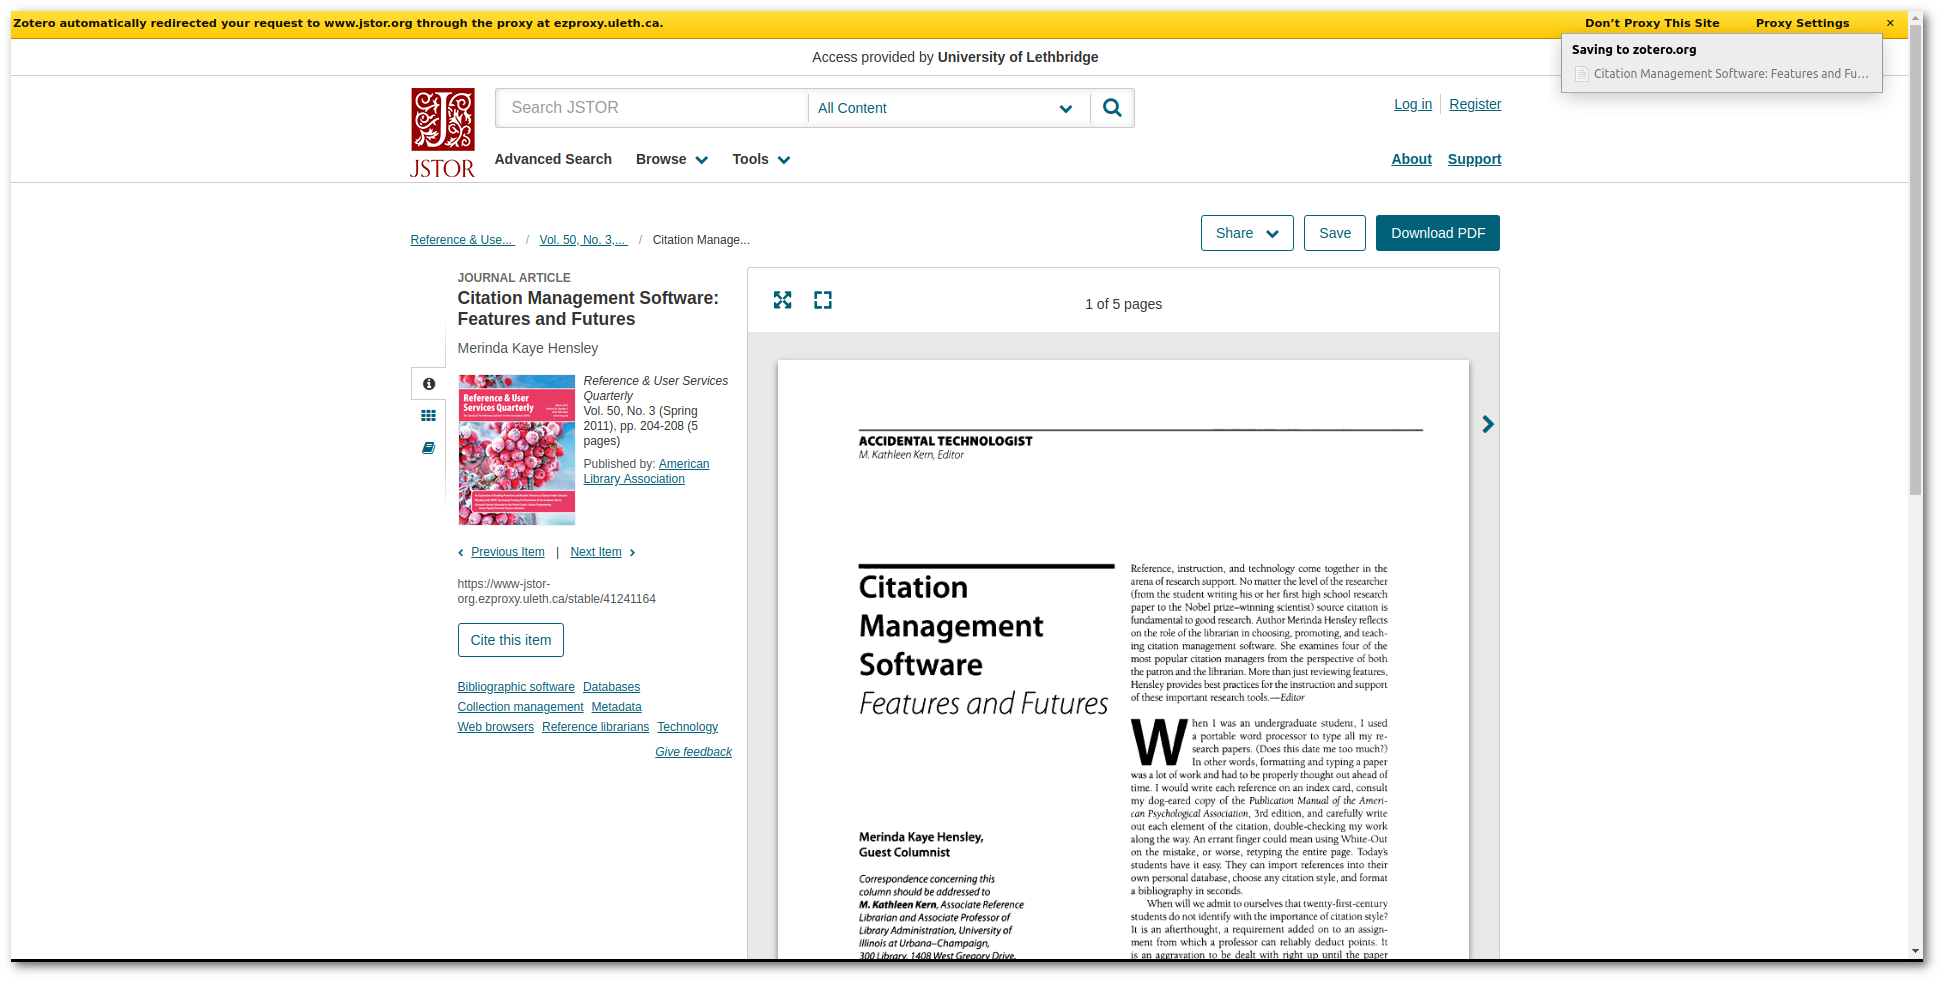Viewport: 1942px width, 981px height.
Task: Click the Save button
Action: coord(1334,233)
